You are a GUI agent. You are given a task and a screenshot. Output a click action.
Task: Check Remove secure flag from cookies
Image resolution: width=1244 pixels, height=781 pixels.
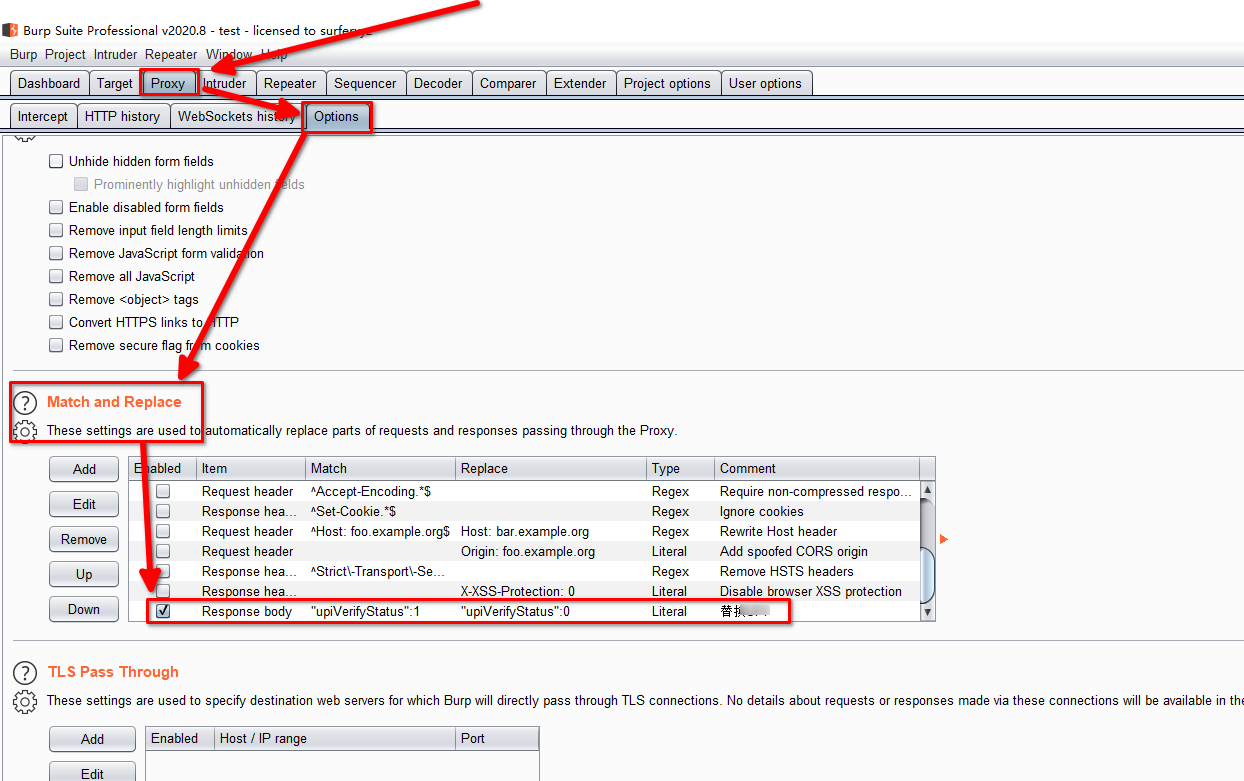pos(56,345)
